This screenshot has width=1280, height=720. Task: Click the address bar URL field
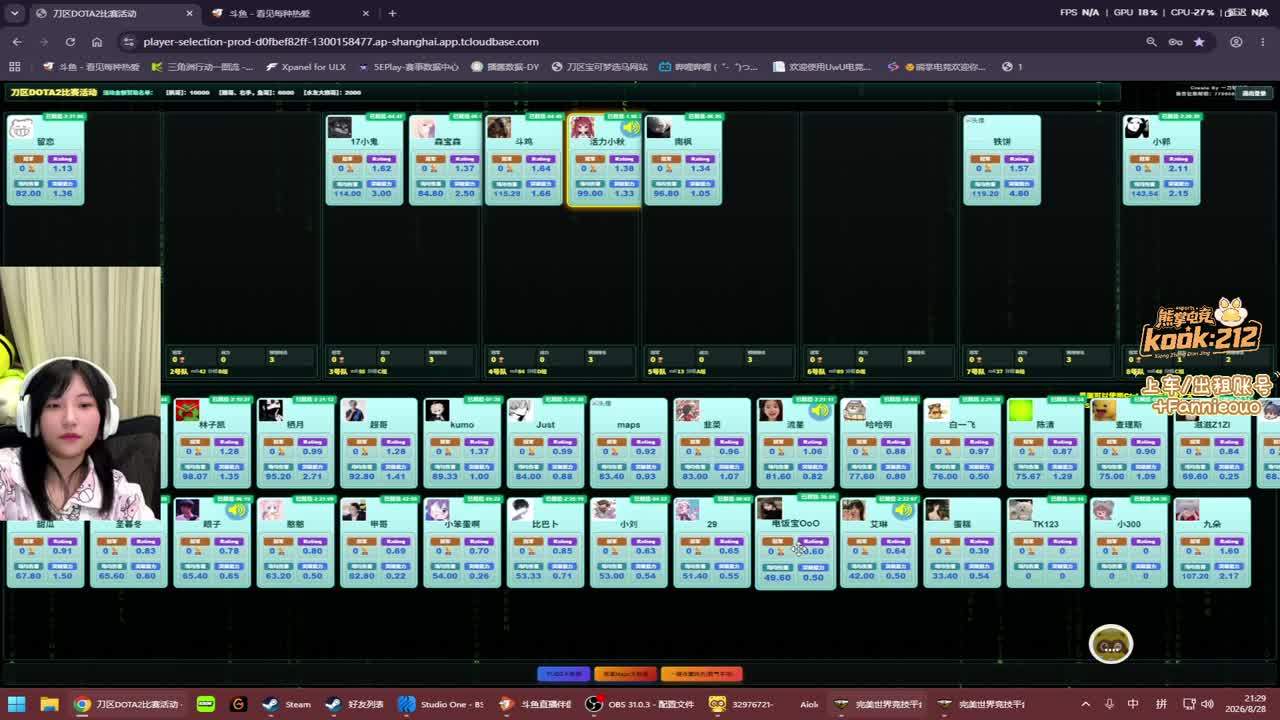[640, 42]
